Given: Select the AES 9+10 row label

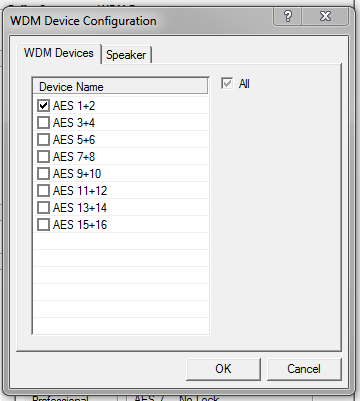Looking at the screenshot, I should point(77,174).
